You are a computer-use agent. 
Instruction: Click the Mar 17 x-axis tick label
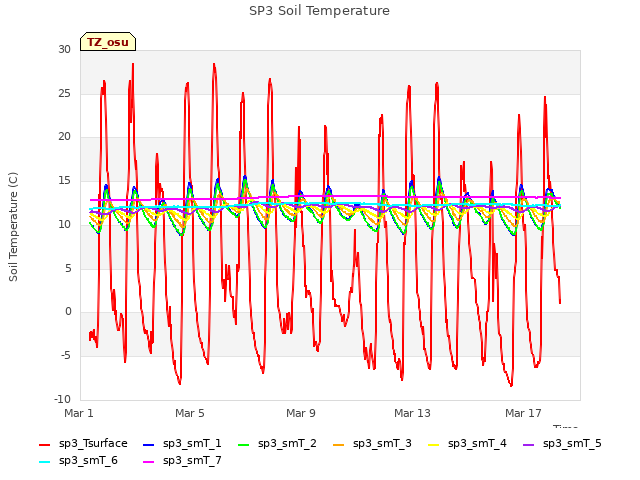coord(523,413)
